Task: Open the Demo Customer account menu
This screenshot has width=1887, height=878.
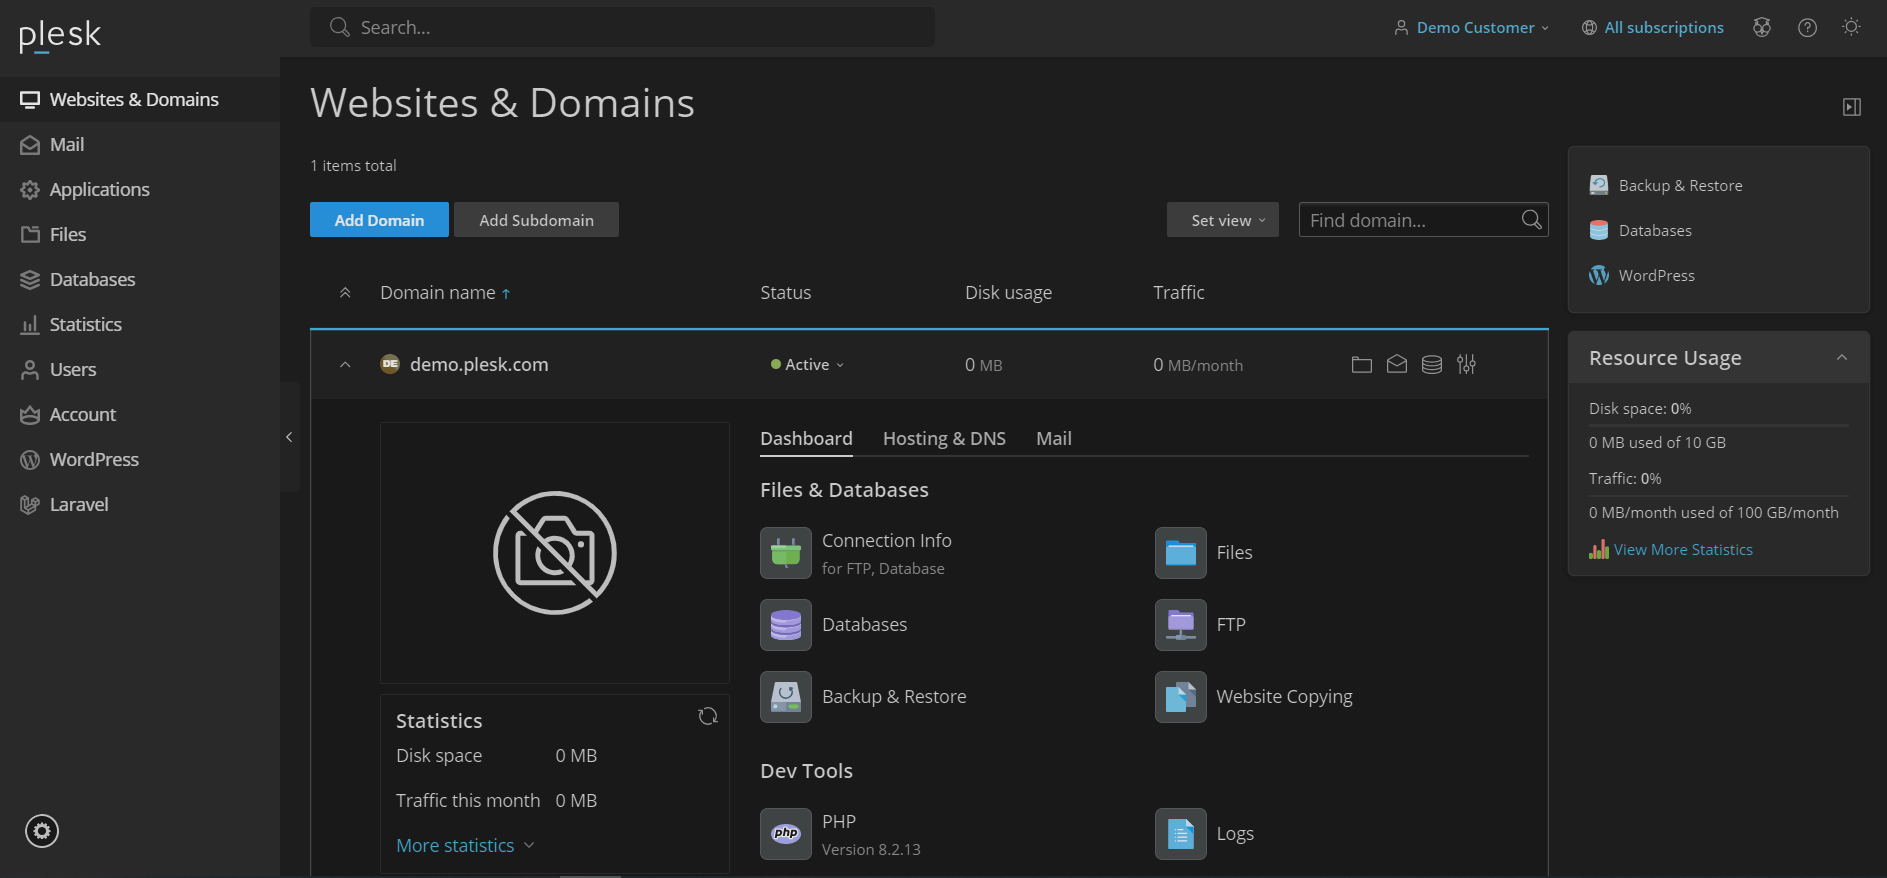Action: 1472,28
